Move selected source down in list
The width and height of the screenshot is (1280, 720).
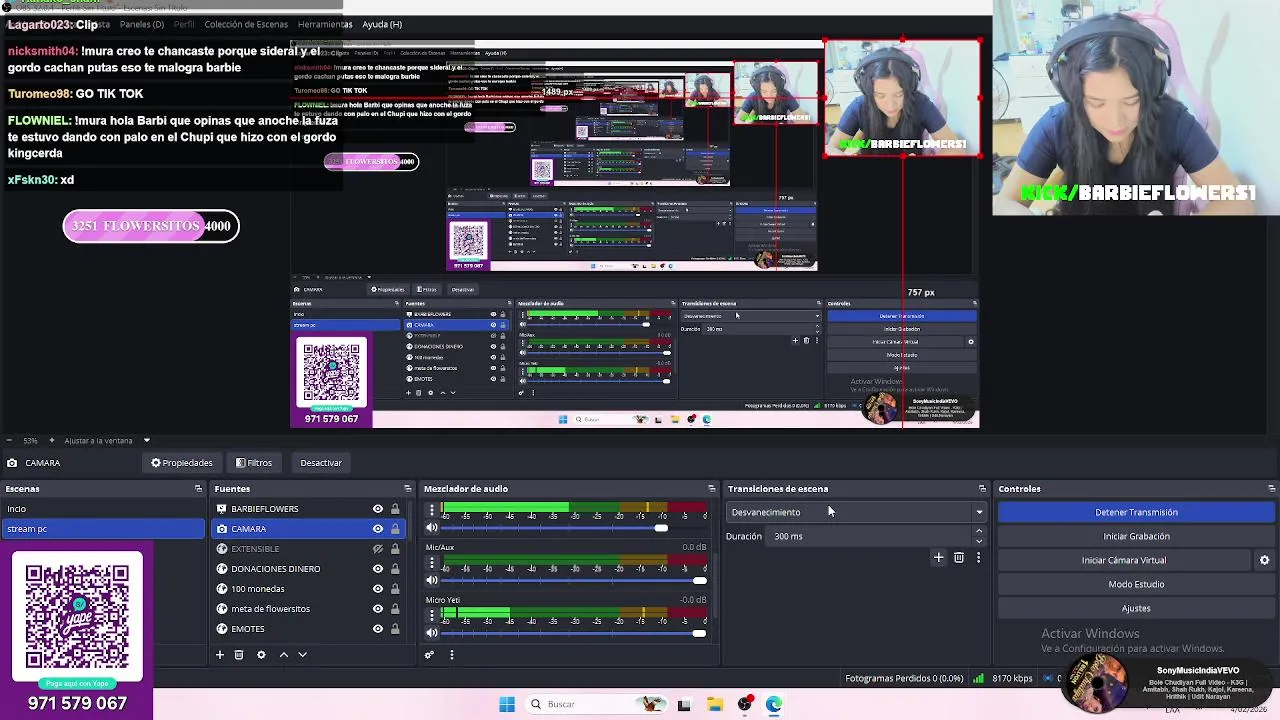302,655
